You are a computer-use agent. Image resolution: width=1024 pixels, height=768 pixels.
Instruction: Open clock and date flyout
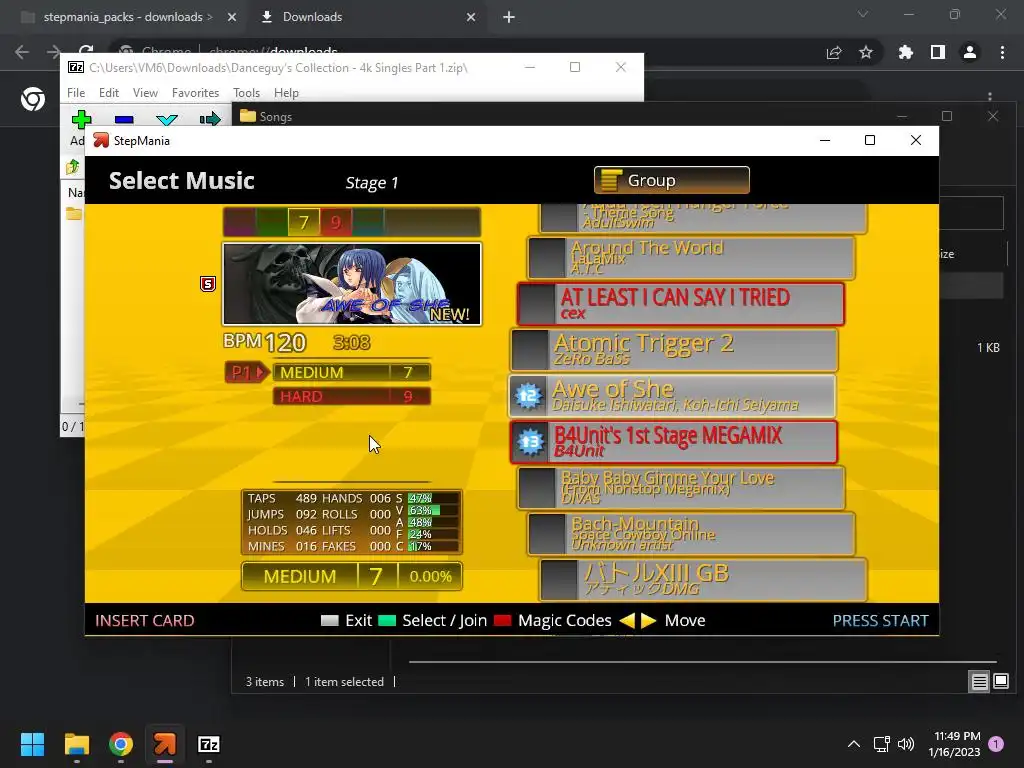(x=954, y=744)
